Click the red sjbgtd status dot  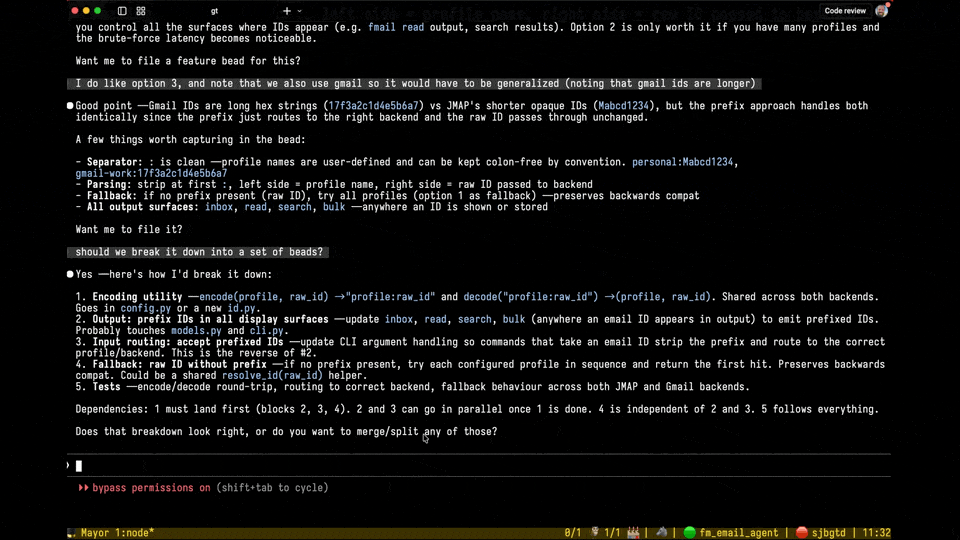click(801, 533)
